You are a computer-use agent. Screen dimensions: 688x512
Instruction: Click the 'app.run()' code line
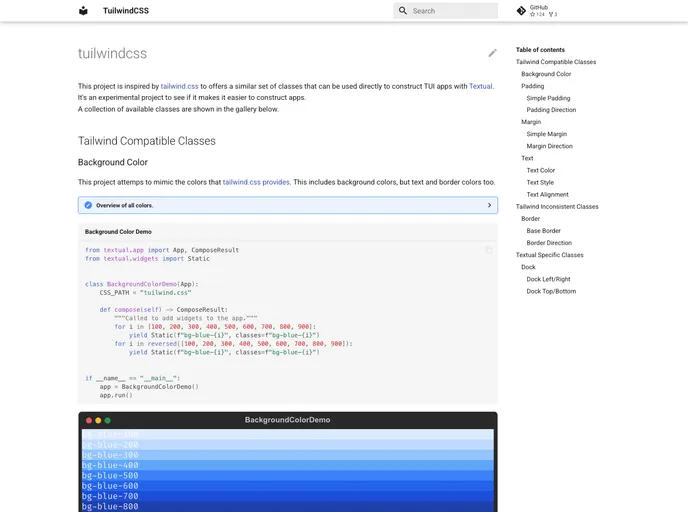click(116, 395)
